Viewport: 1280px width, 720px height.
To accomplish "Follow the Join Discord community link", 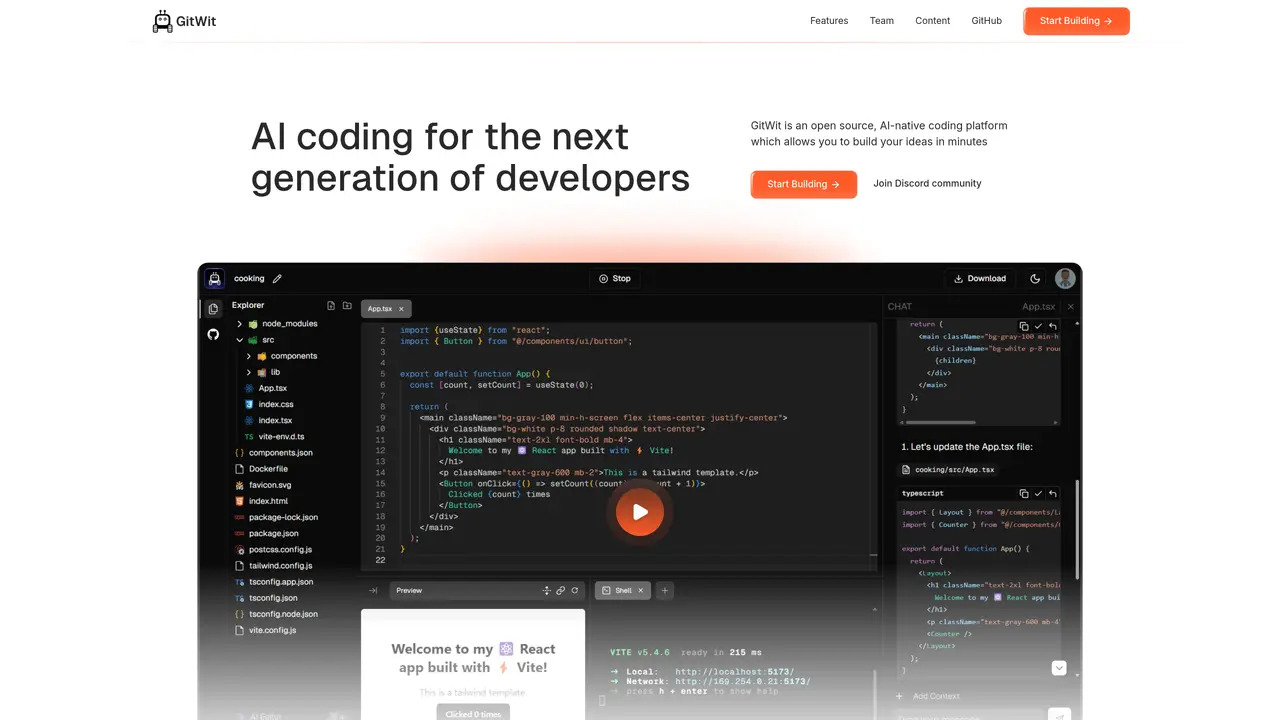I will tap(927, 184).
